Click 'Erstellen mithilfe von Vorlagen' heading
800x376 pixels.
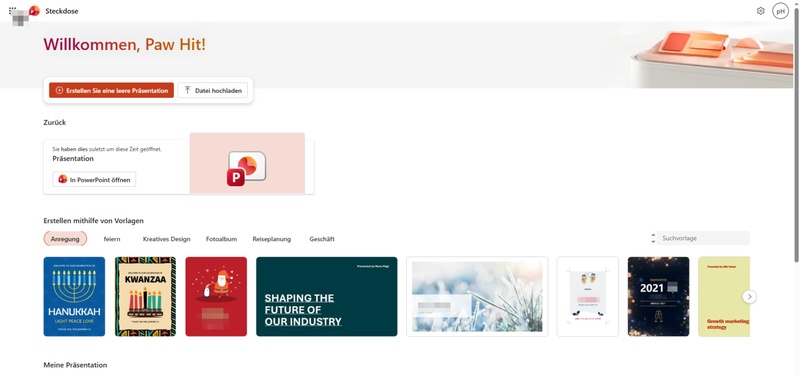pyautogui.click(x=94, y=221)
